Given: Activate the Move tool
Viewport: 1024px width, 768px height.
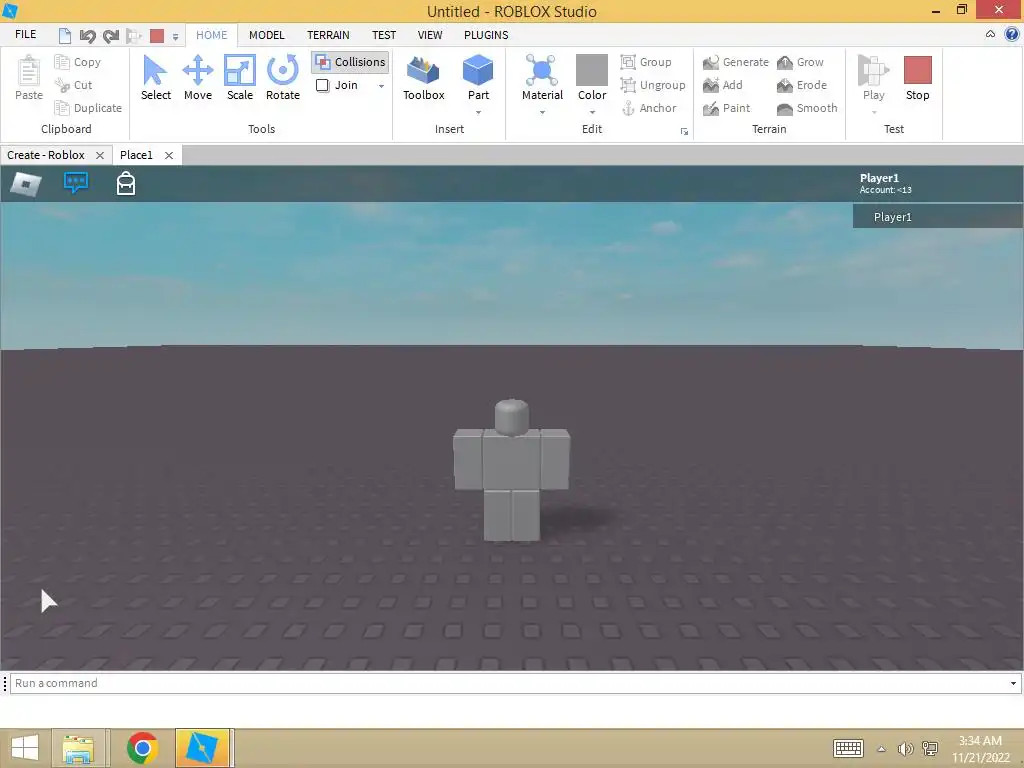Looking at the screenshot, I should [x=197, y=78].
